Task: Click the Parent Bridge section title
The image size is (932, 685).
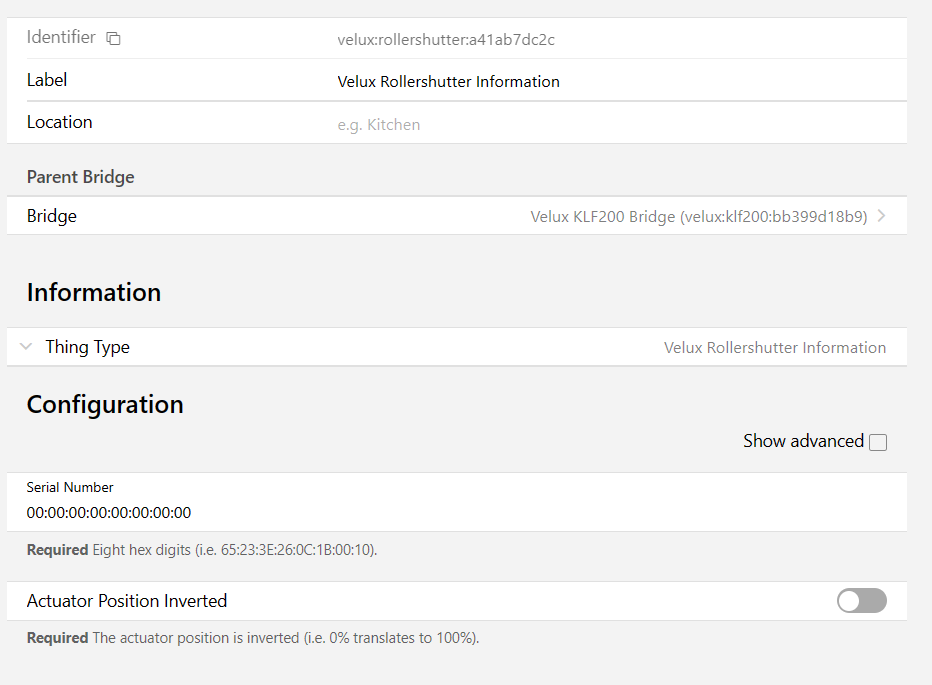Action: tap(80, 177)
